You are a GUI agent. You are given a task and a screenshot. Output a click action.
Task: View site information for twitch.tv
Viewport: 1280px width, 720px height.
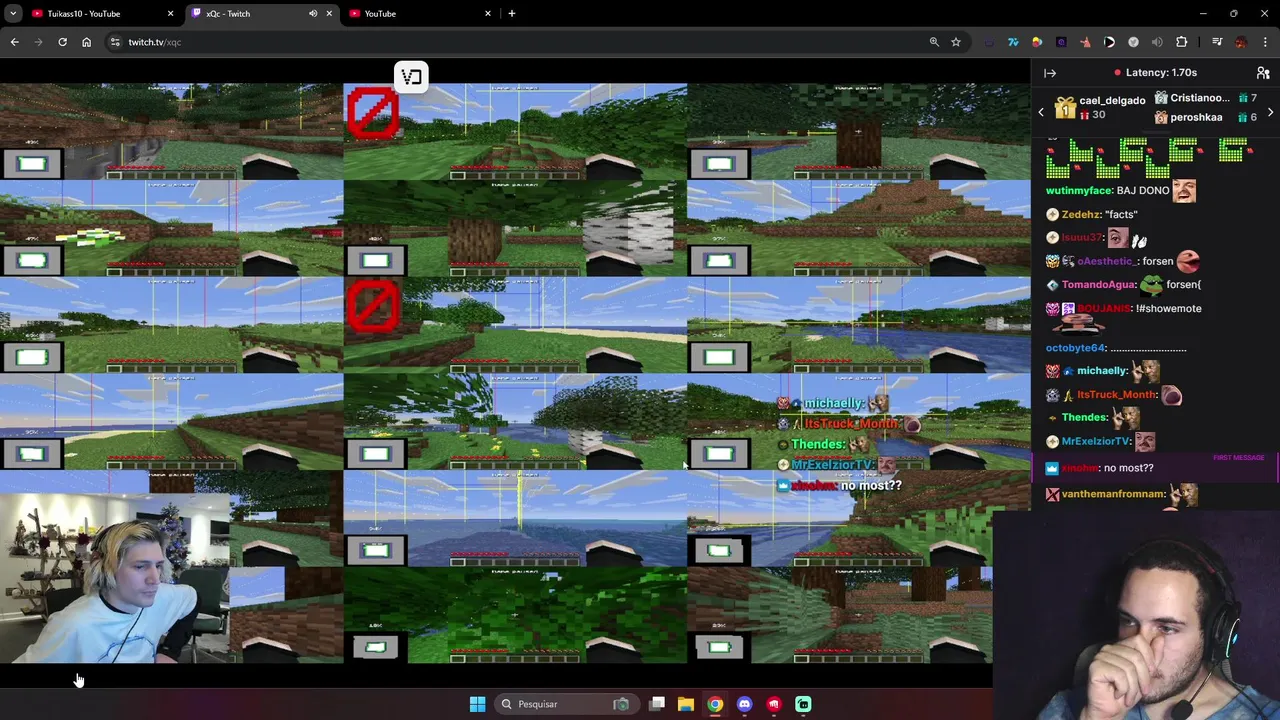[x=115, y=42]
